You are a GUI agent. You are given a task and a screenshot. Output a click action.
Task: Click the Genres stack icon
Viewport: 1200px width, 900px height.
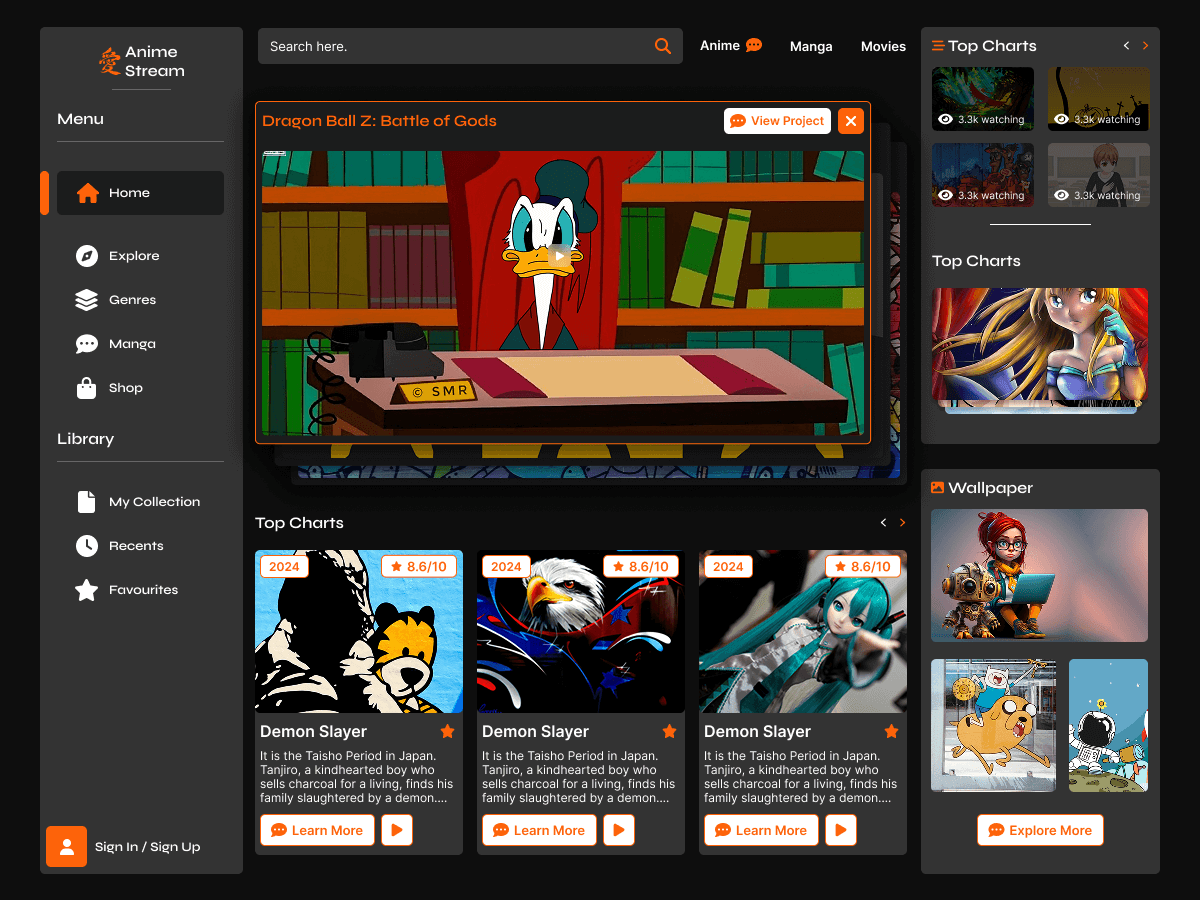86,299
